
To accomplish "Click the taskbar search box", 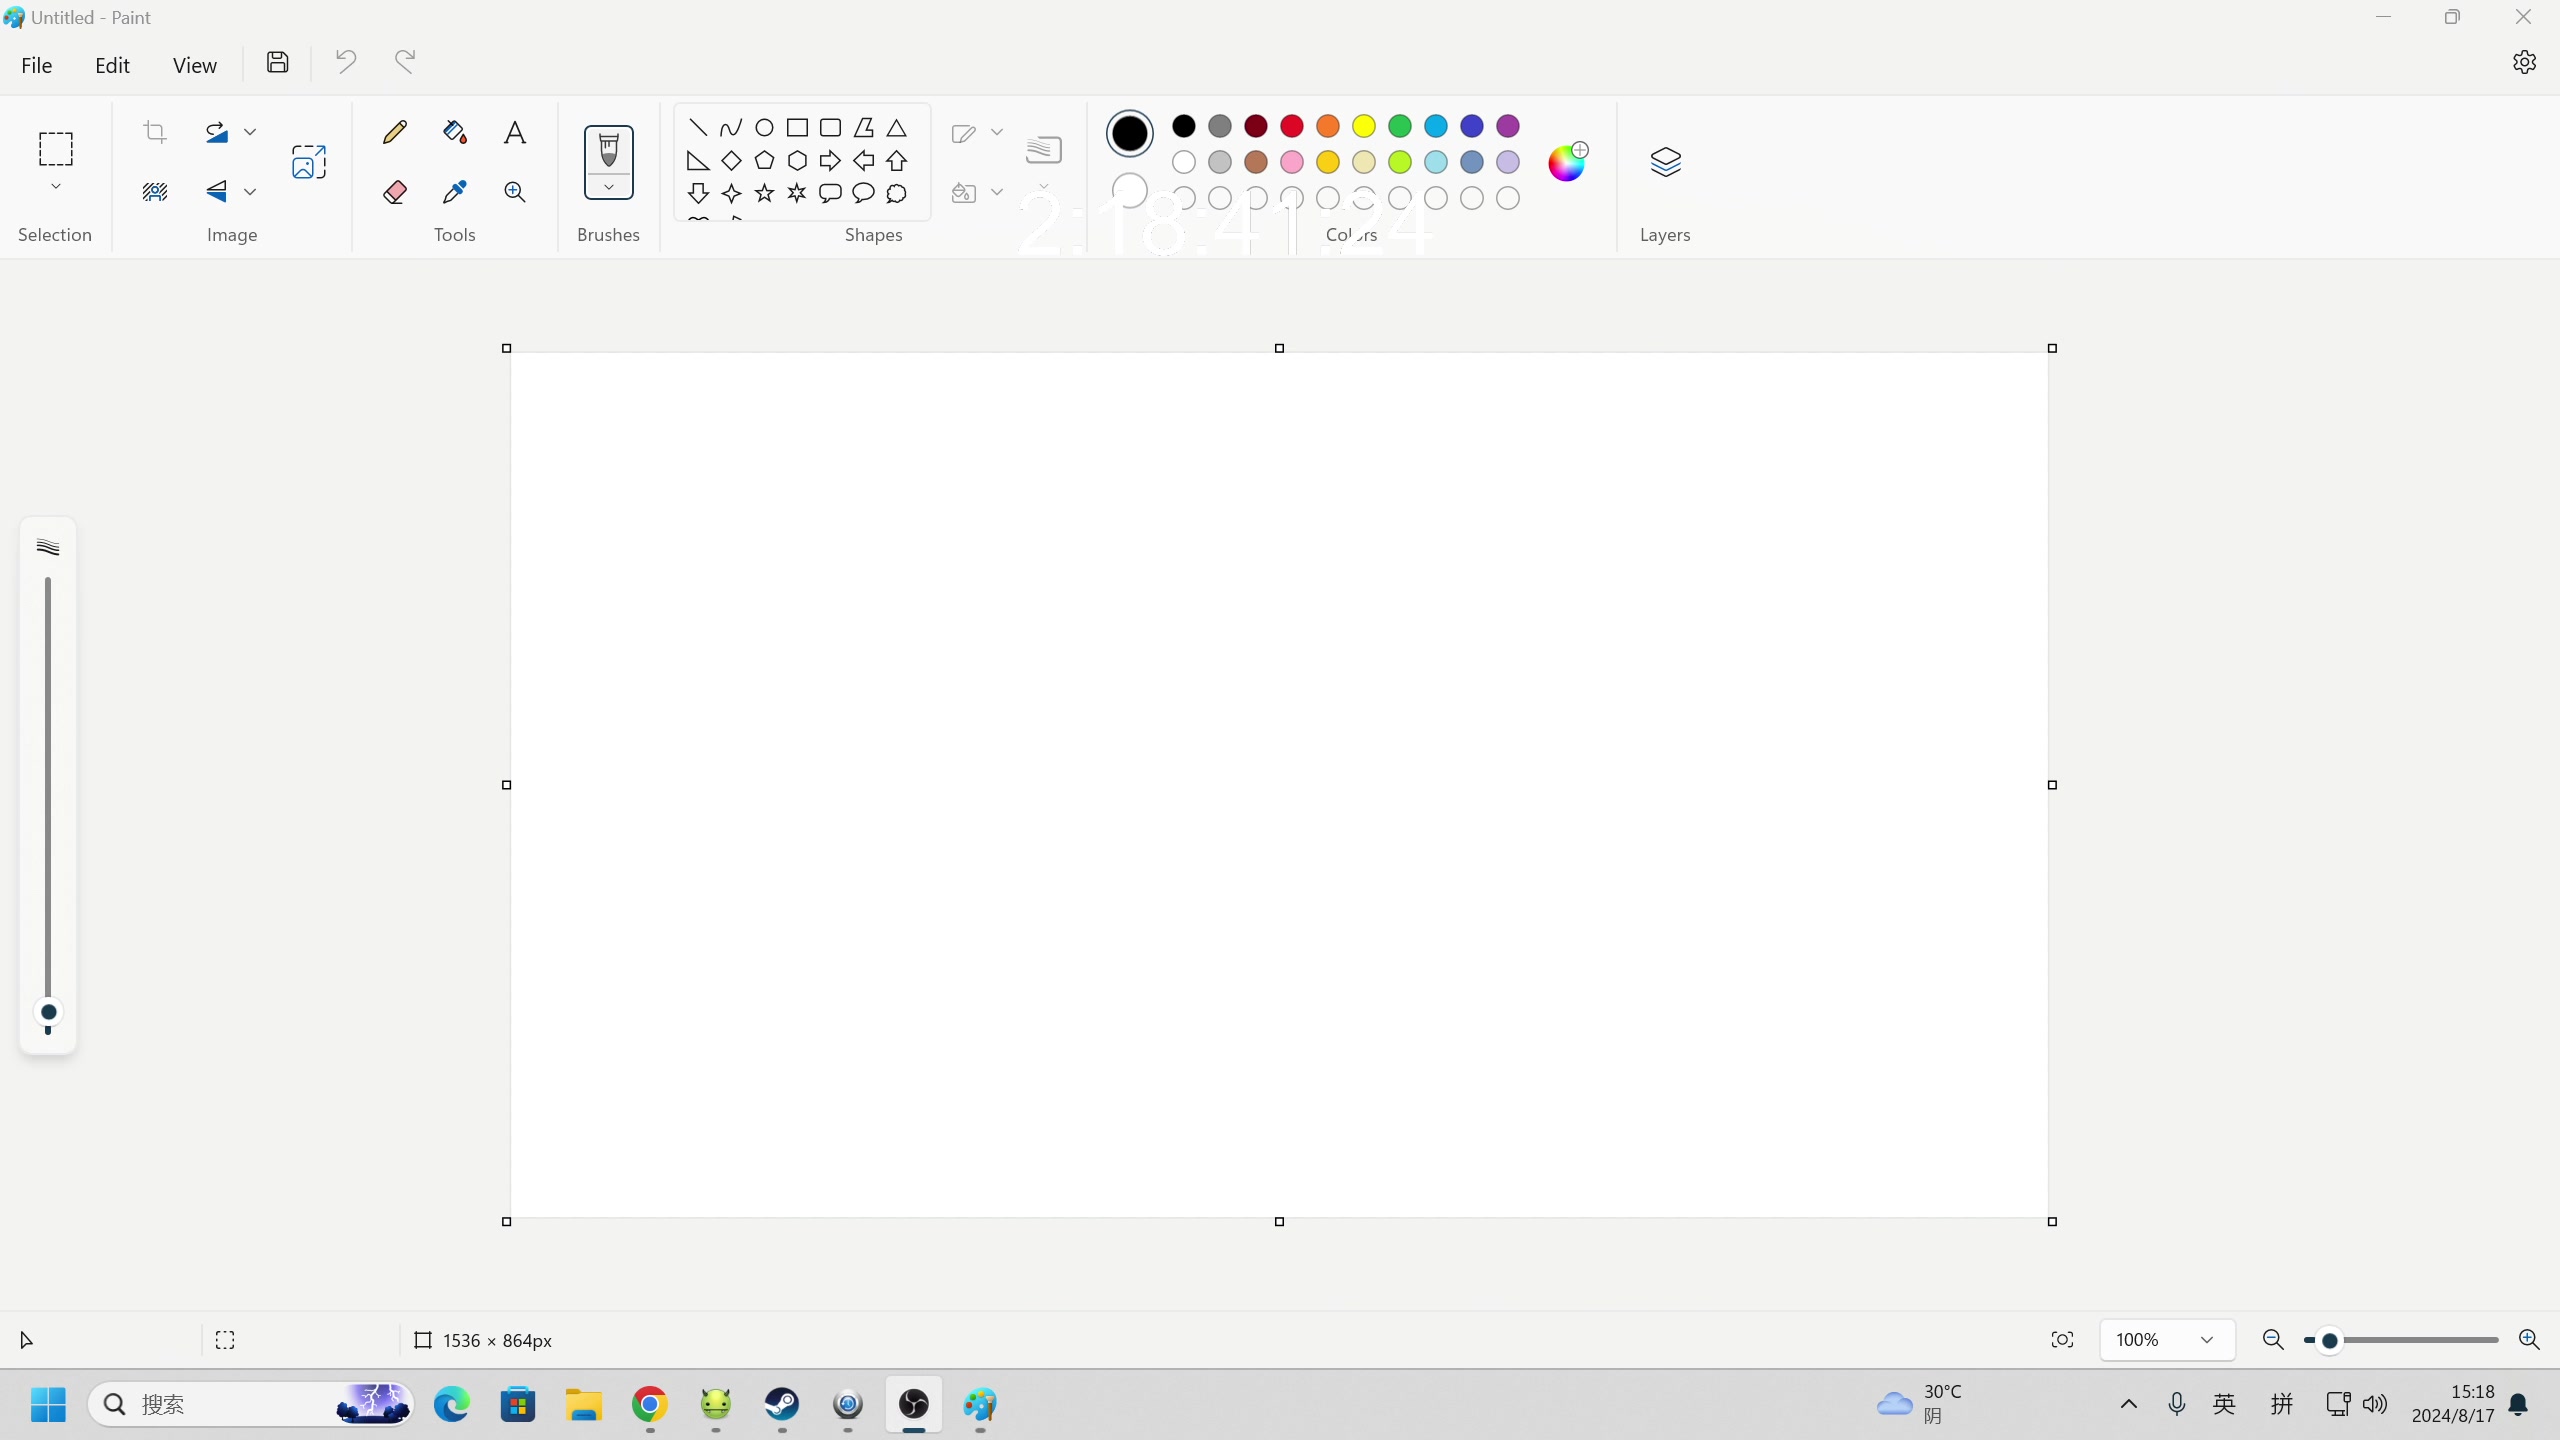I will (252, 1405).
